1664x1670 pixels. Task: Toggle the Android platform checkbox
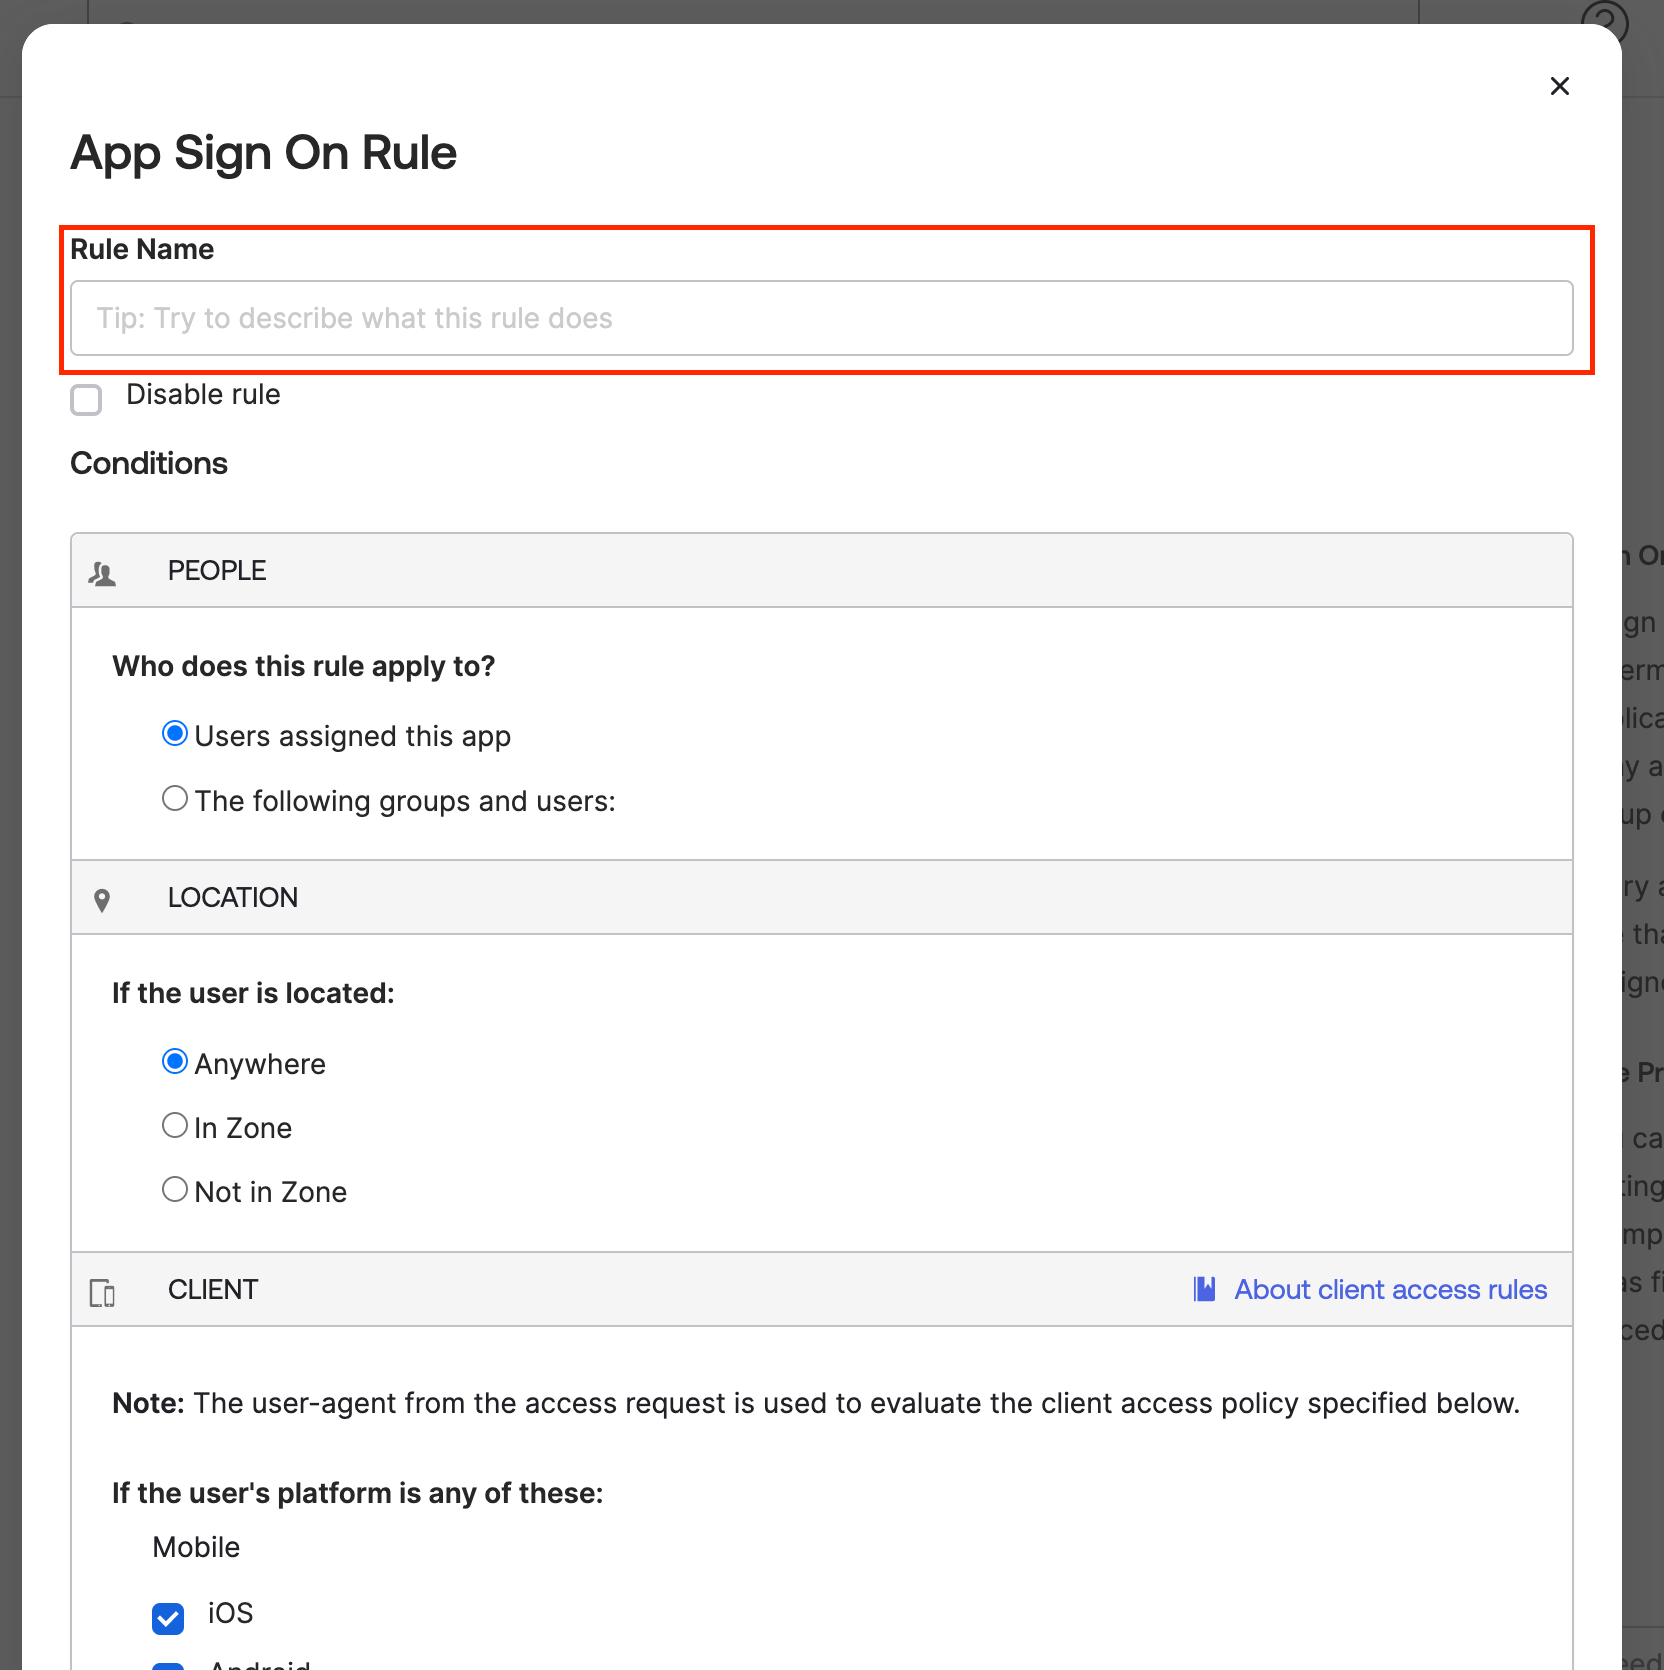point(168,1664)
